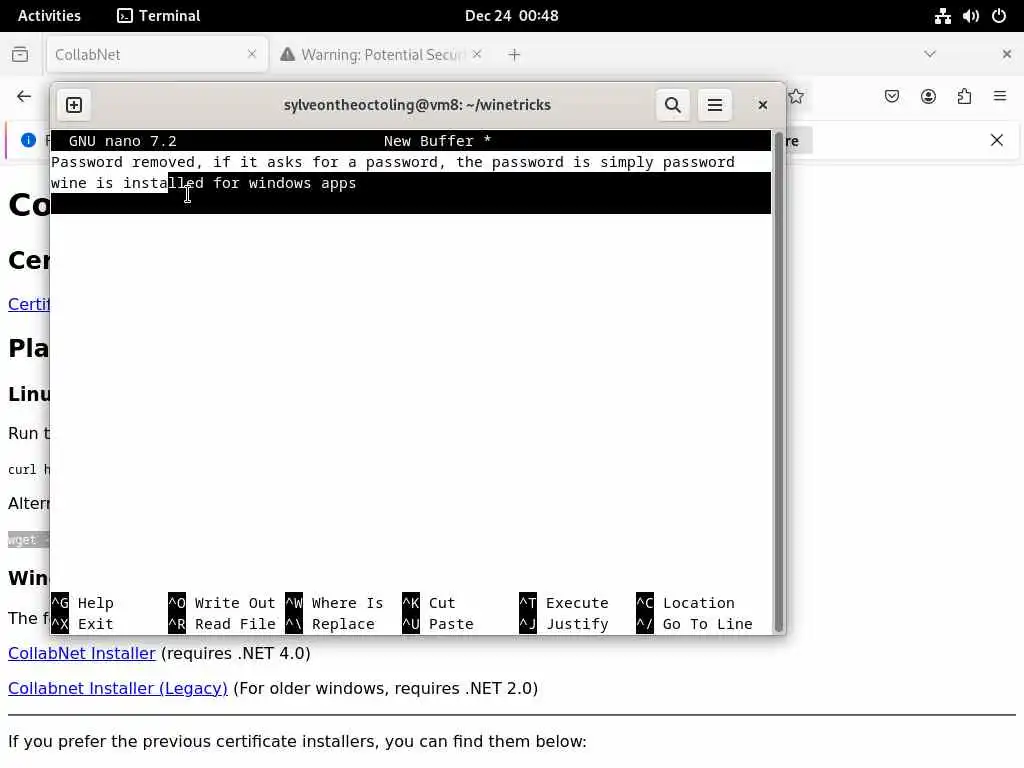
Task: Click the volume icon in system tray
Action: pyautogui.click(x=970, y=16)
